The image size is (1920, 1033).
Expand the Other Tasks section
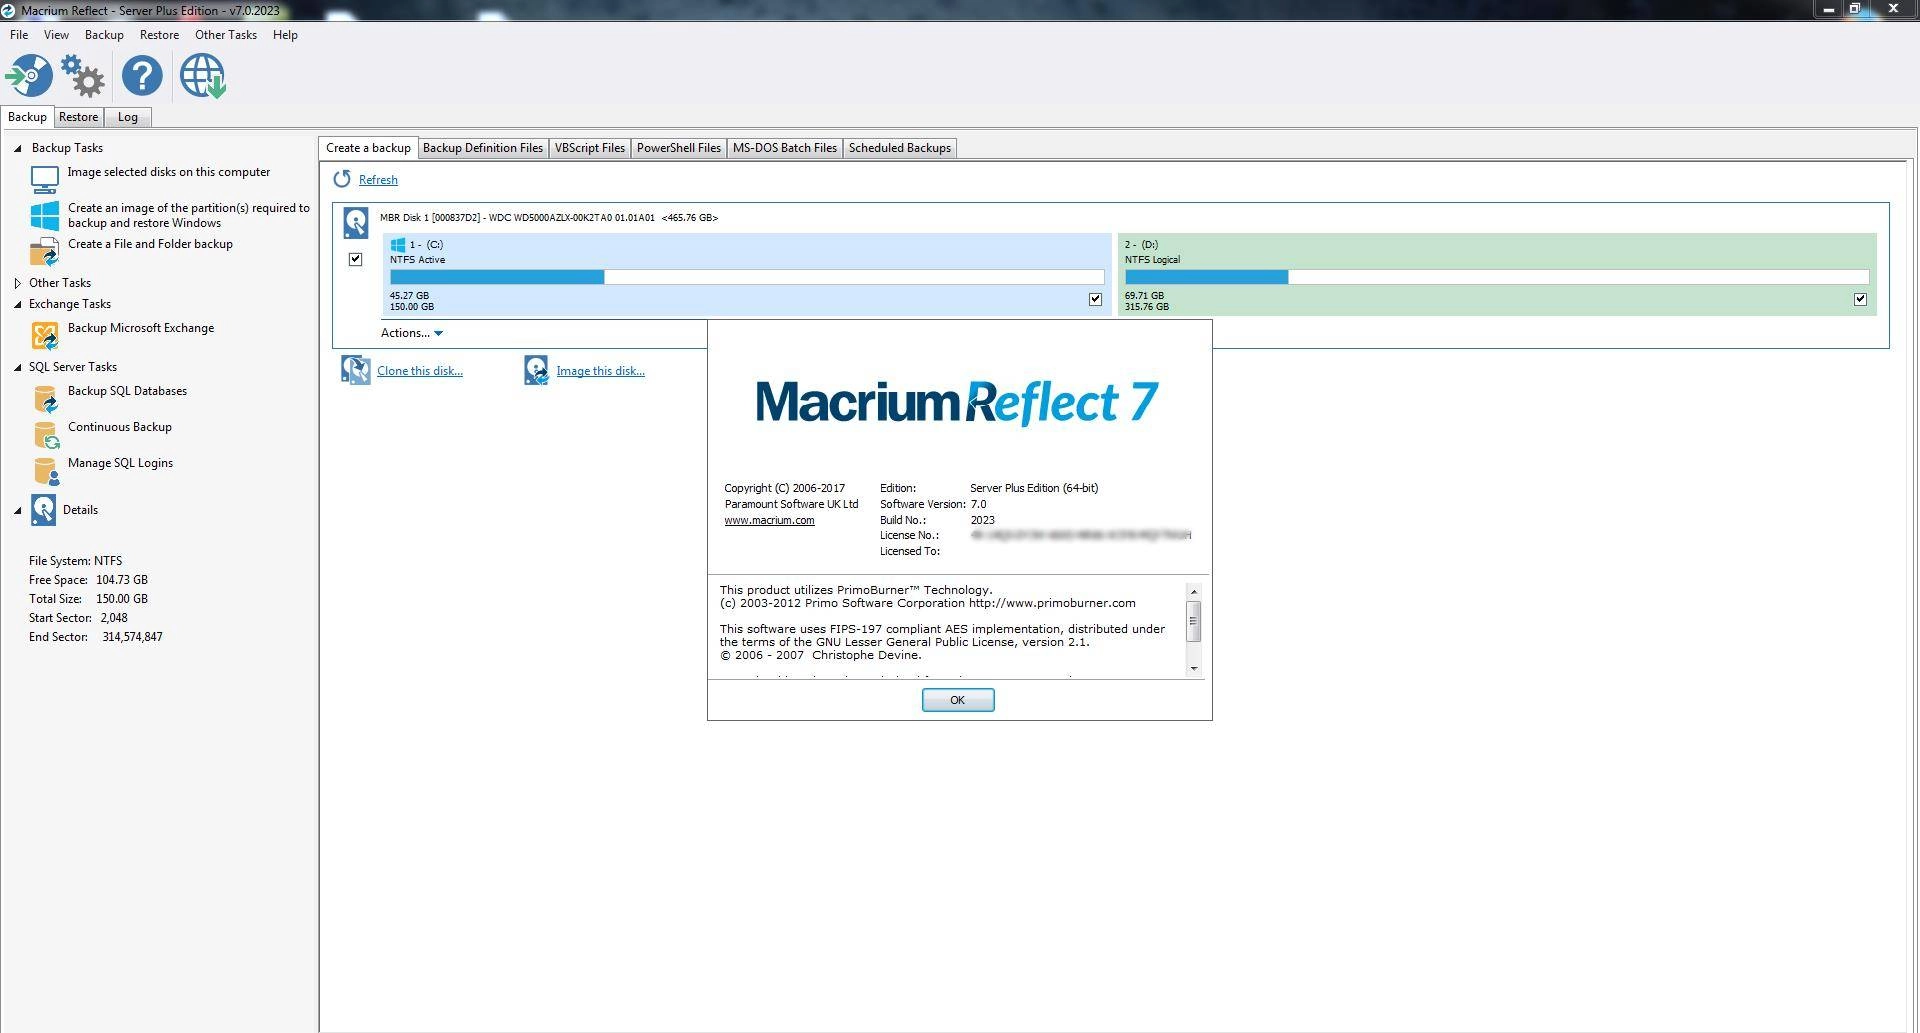click(18, 283)
